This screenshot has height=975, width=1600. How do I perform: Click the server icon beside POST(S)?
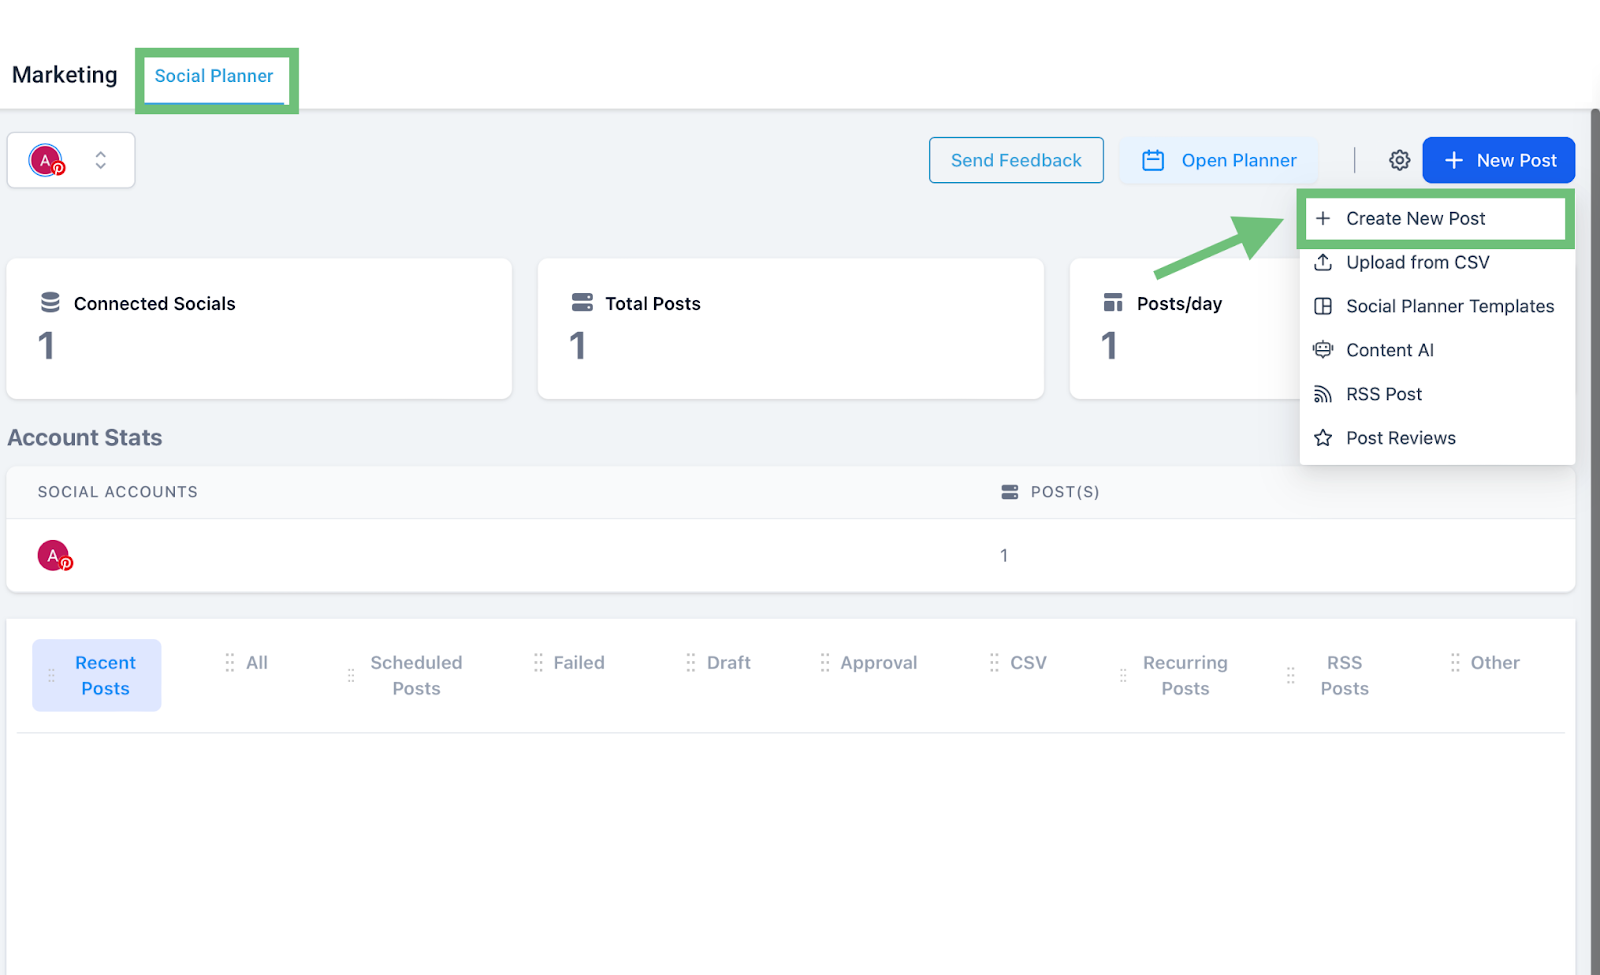(1010, 492)
